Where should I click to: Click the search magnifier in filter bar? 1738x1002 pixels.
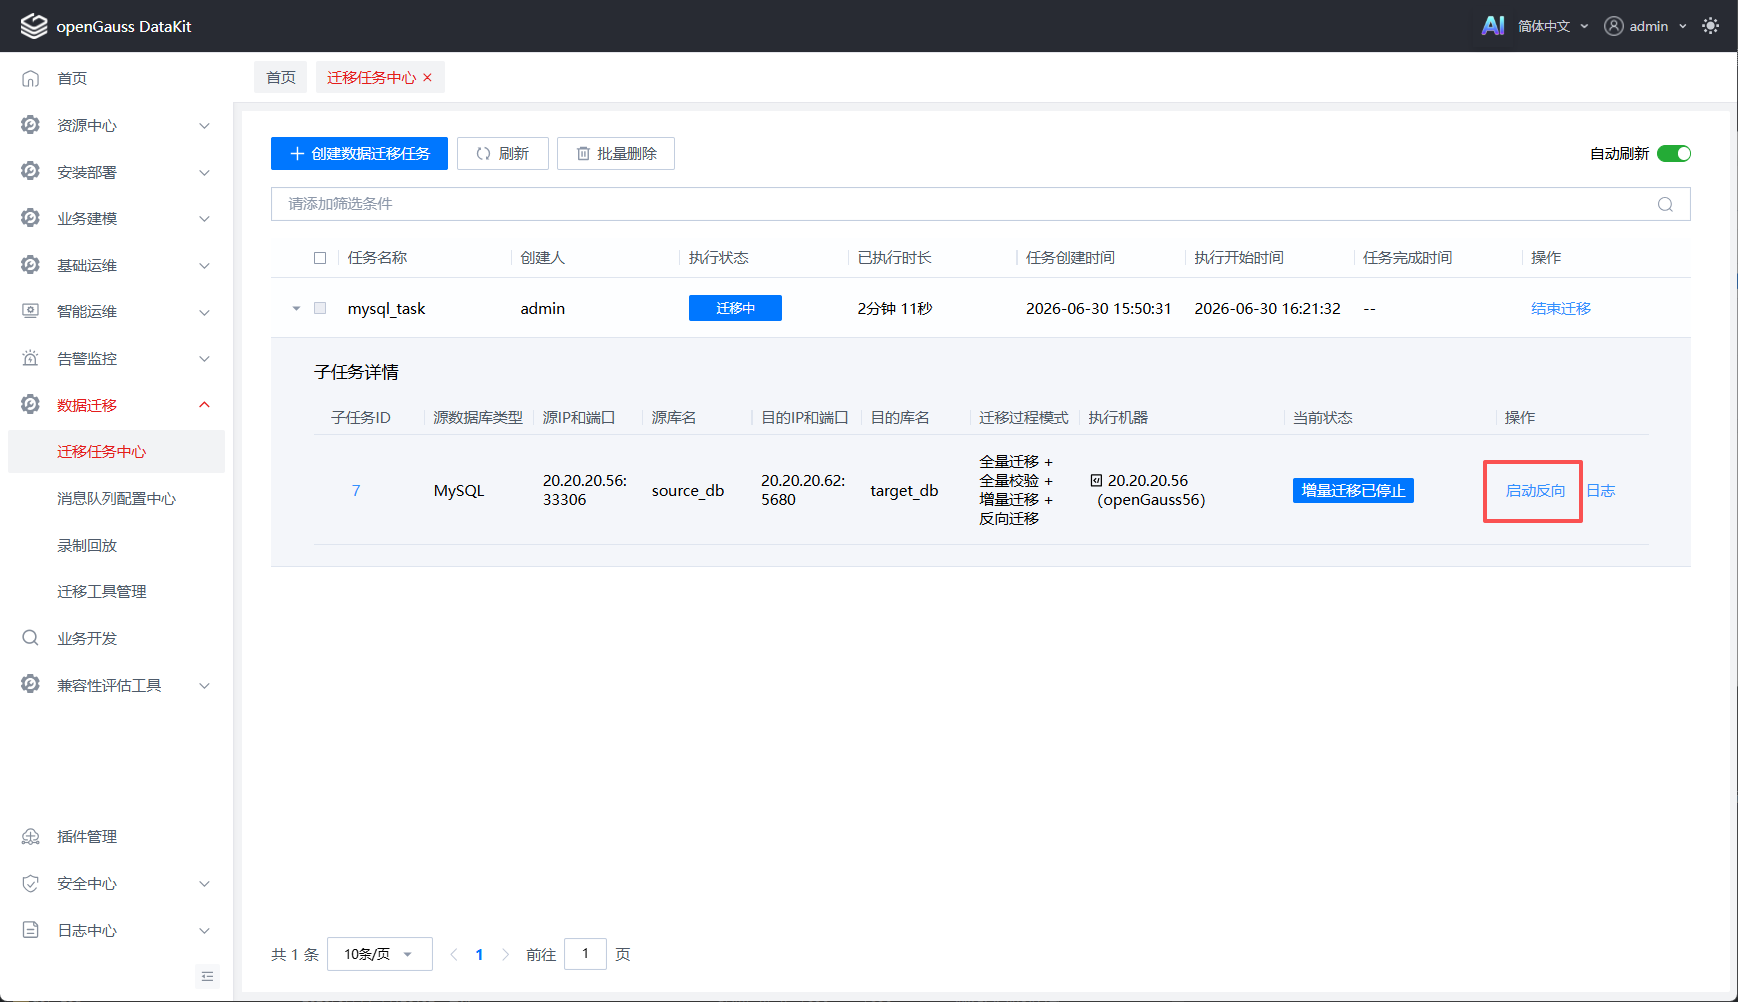1665,204
